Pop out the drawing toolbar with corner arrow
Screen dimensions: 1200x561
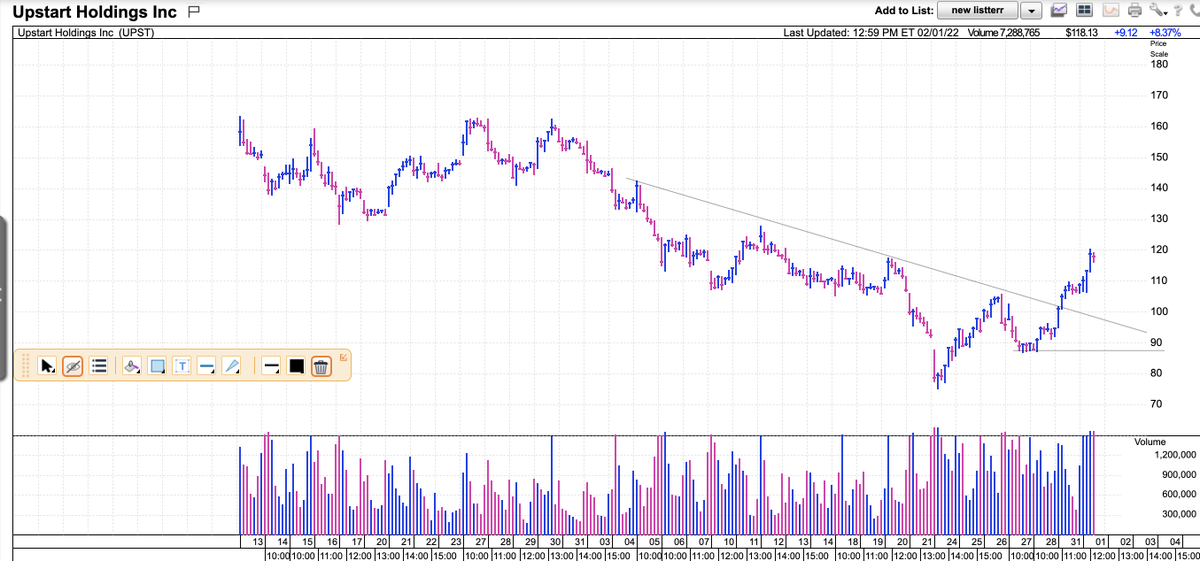coord(343,357)
